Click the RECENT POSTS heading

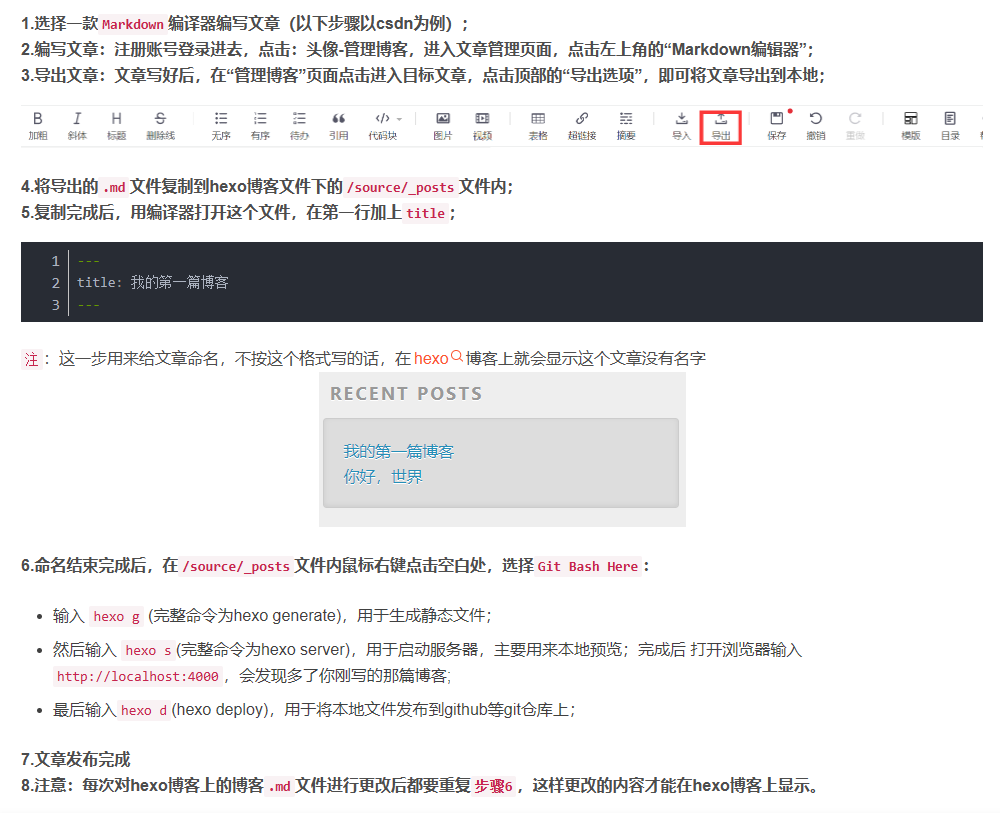(406, 393)
